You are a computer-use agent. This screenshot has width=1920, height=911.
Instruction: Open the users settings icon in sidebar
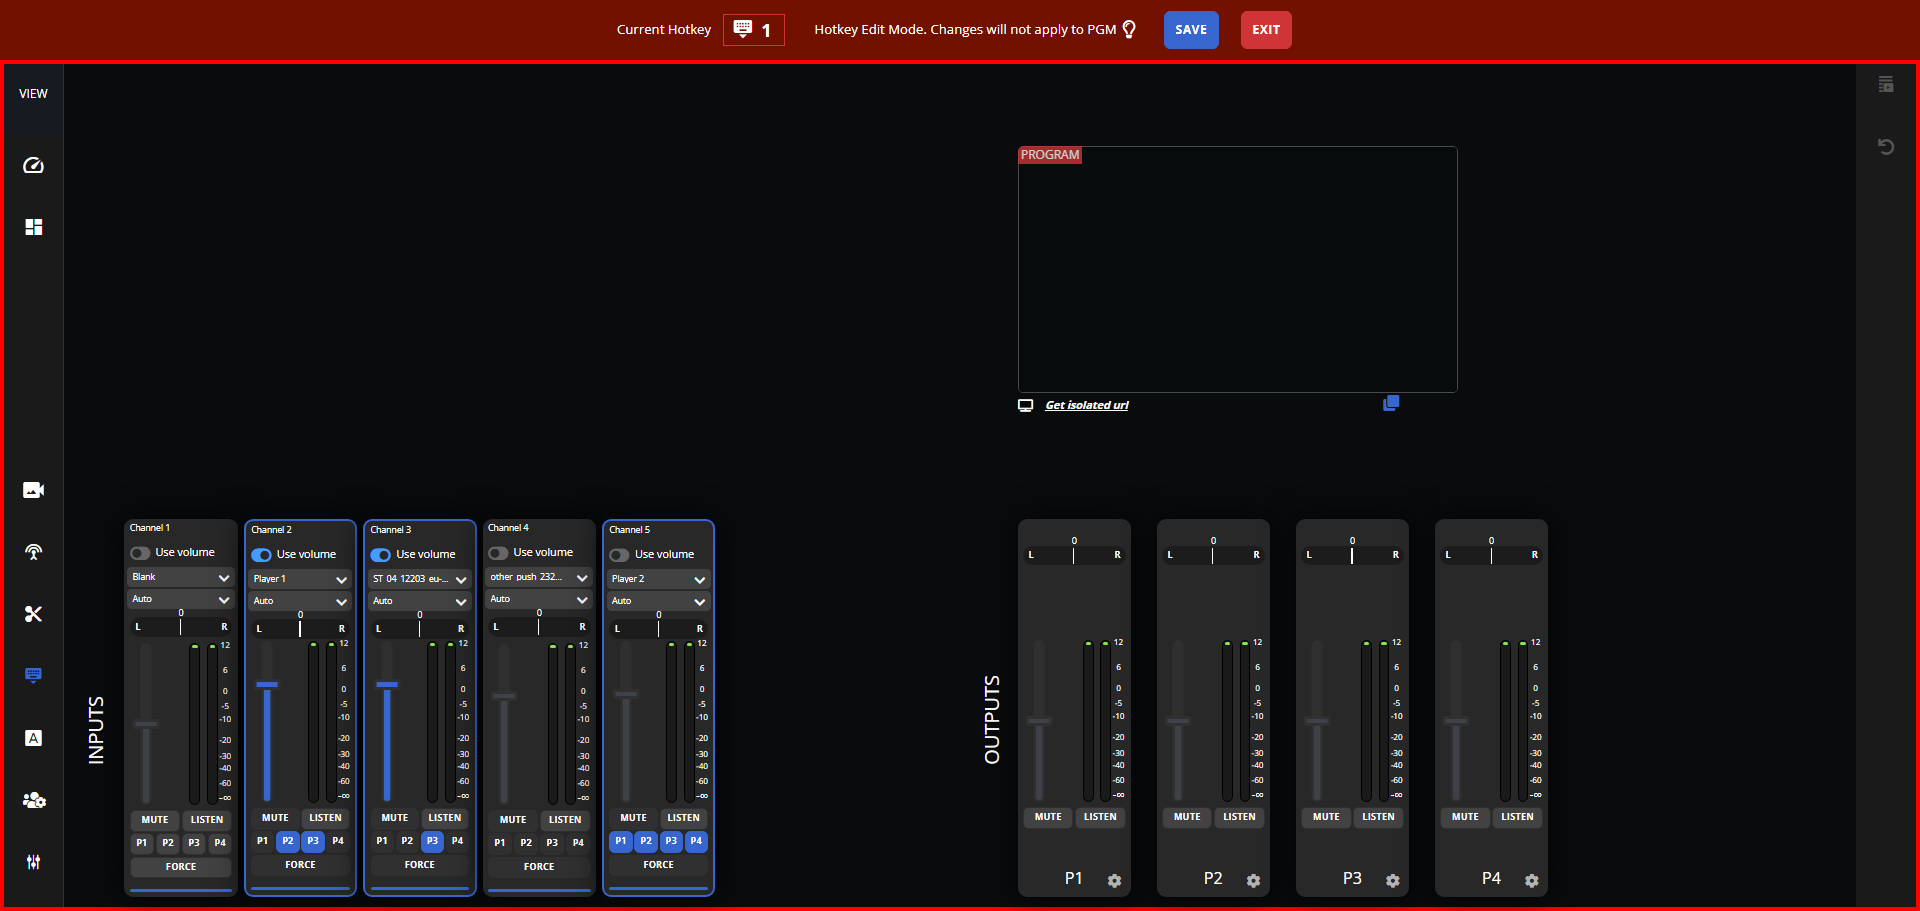coord(33,800)
